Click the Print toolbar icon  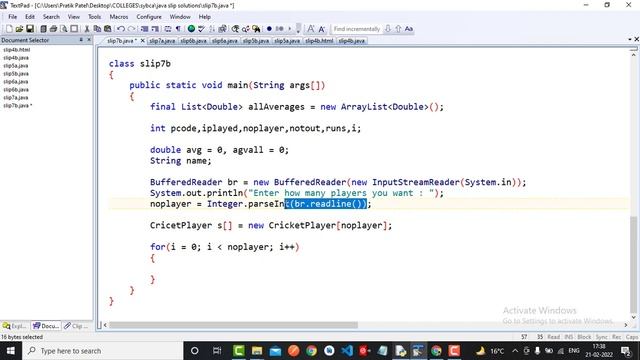pyautogui.click(x=53, y=29)
